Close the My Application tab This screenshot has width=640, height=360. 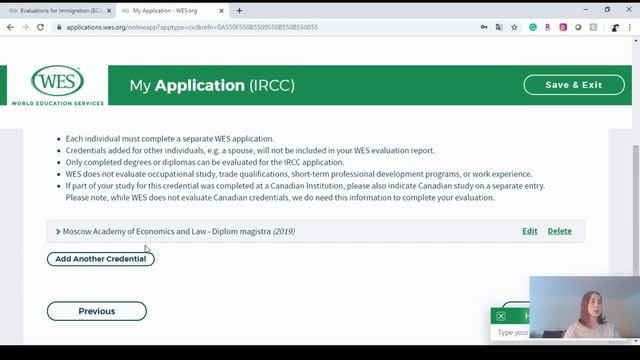pyautogui.click(x=222, y=11)
